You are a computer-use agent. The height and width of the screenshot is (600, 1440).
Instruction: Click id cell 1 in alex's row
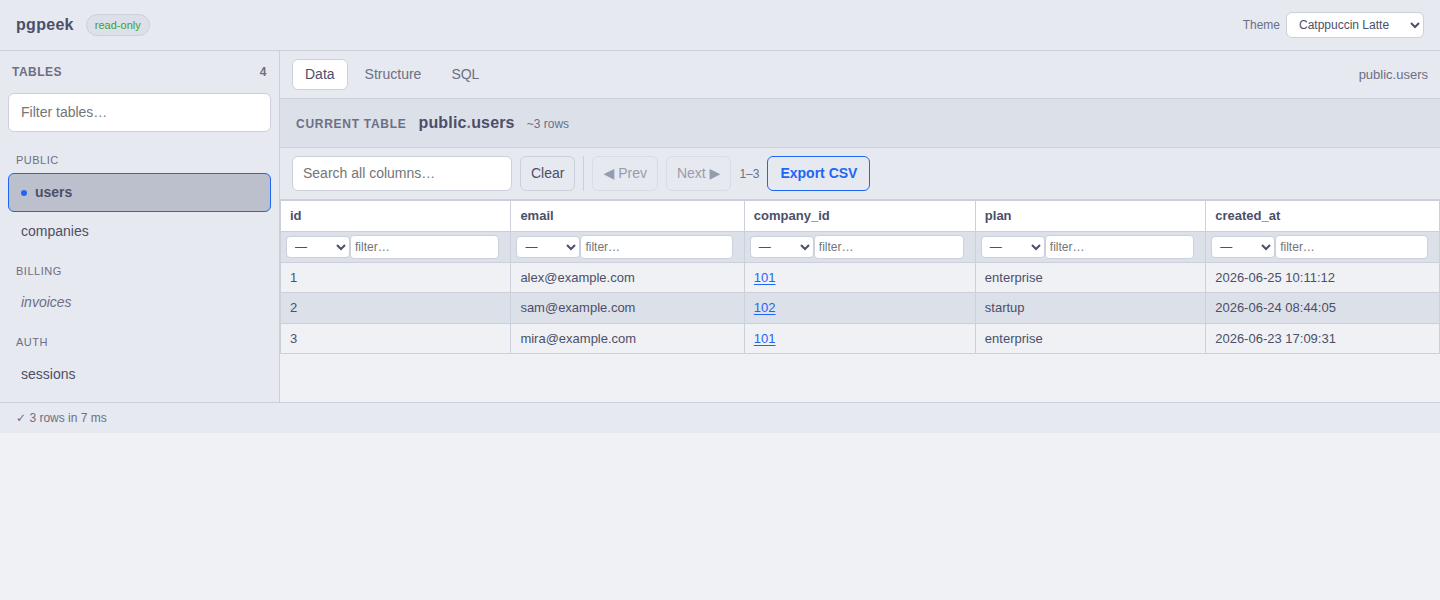click(x=395, y=277)
